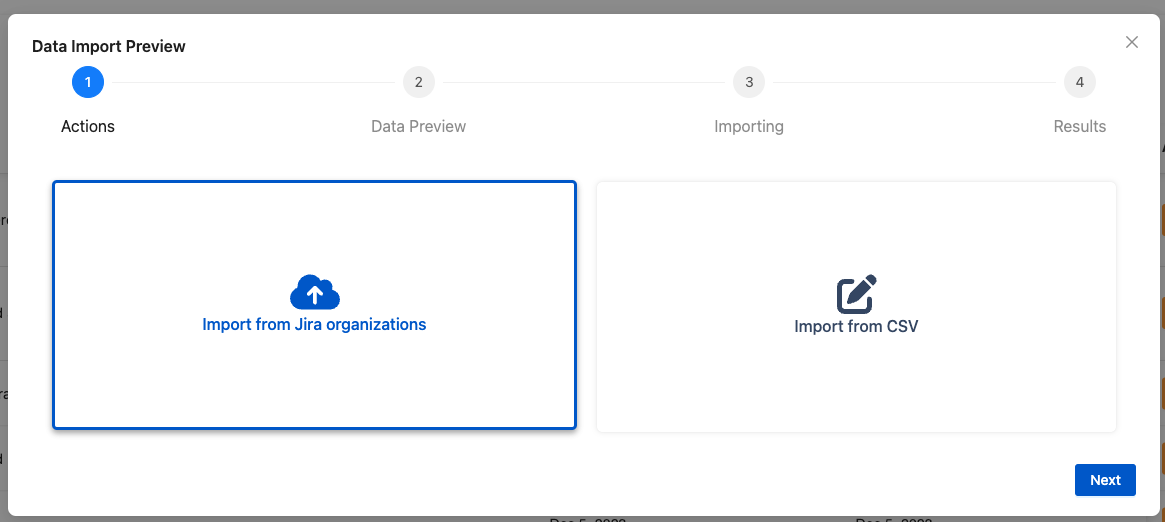The height and width of the screenshot is (522, 1165).
Task: Click the 'Data Import Preview' dialog title
Action: pyautogui.click(x=109, y=46)
